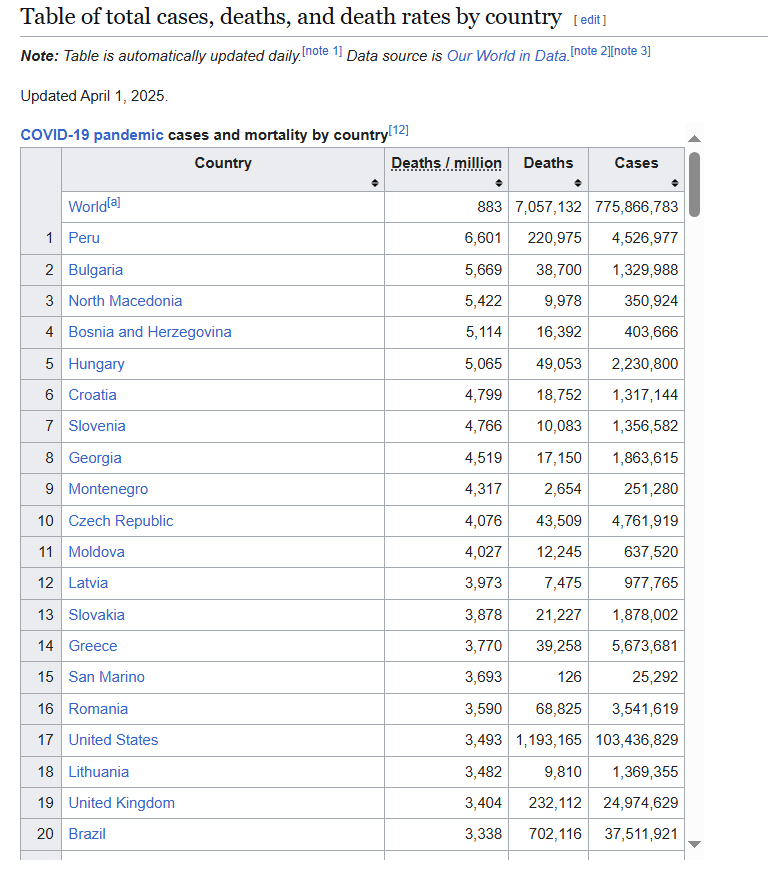The height and width of the screenshot is (872, 768).
Task: Open the edit link next to heading
Action: (x=590, y=20)
